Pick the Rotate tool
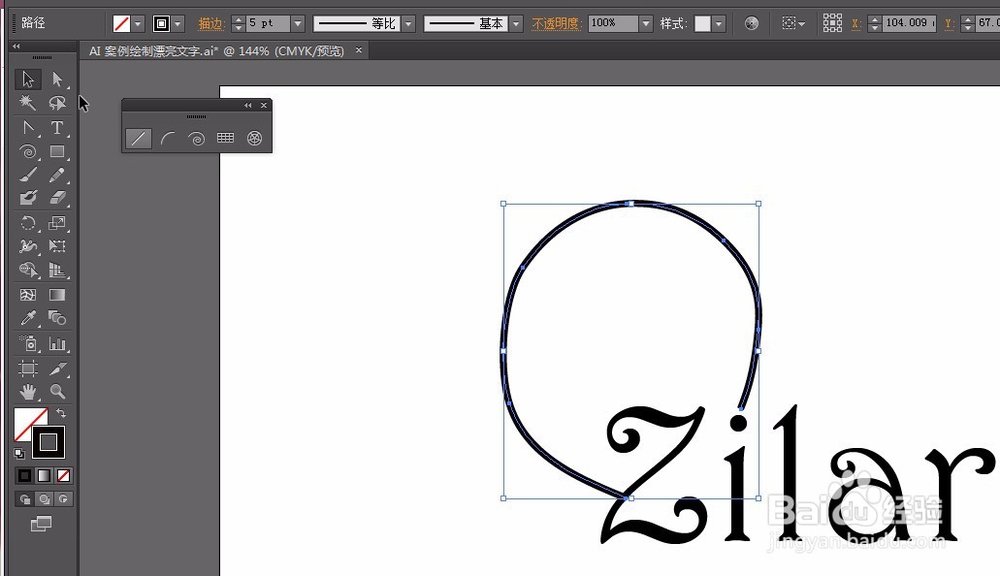This screenshot has height=576, width=1000. coord(27,223)
